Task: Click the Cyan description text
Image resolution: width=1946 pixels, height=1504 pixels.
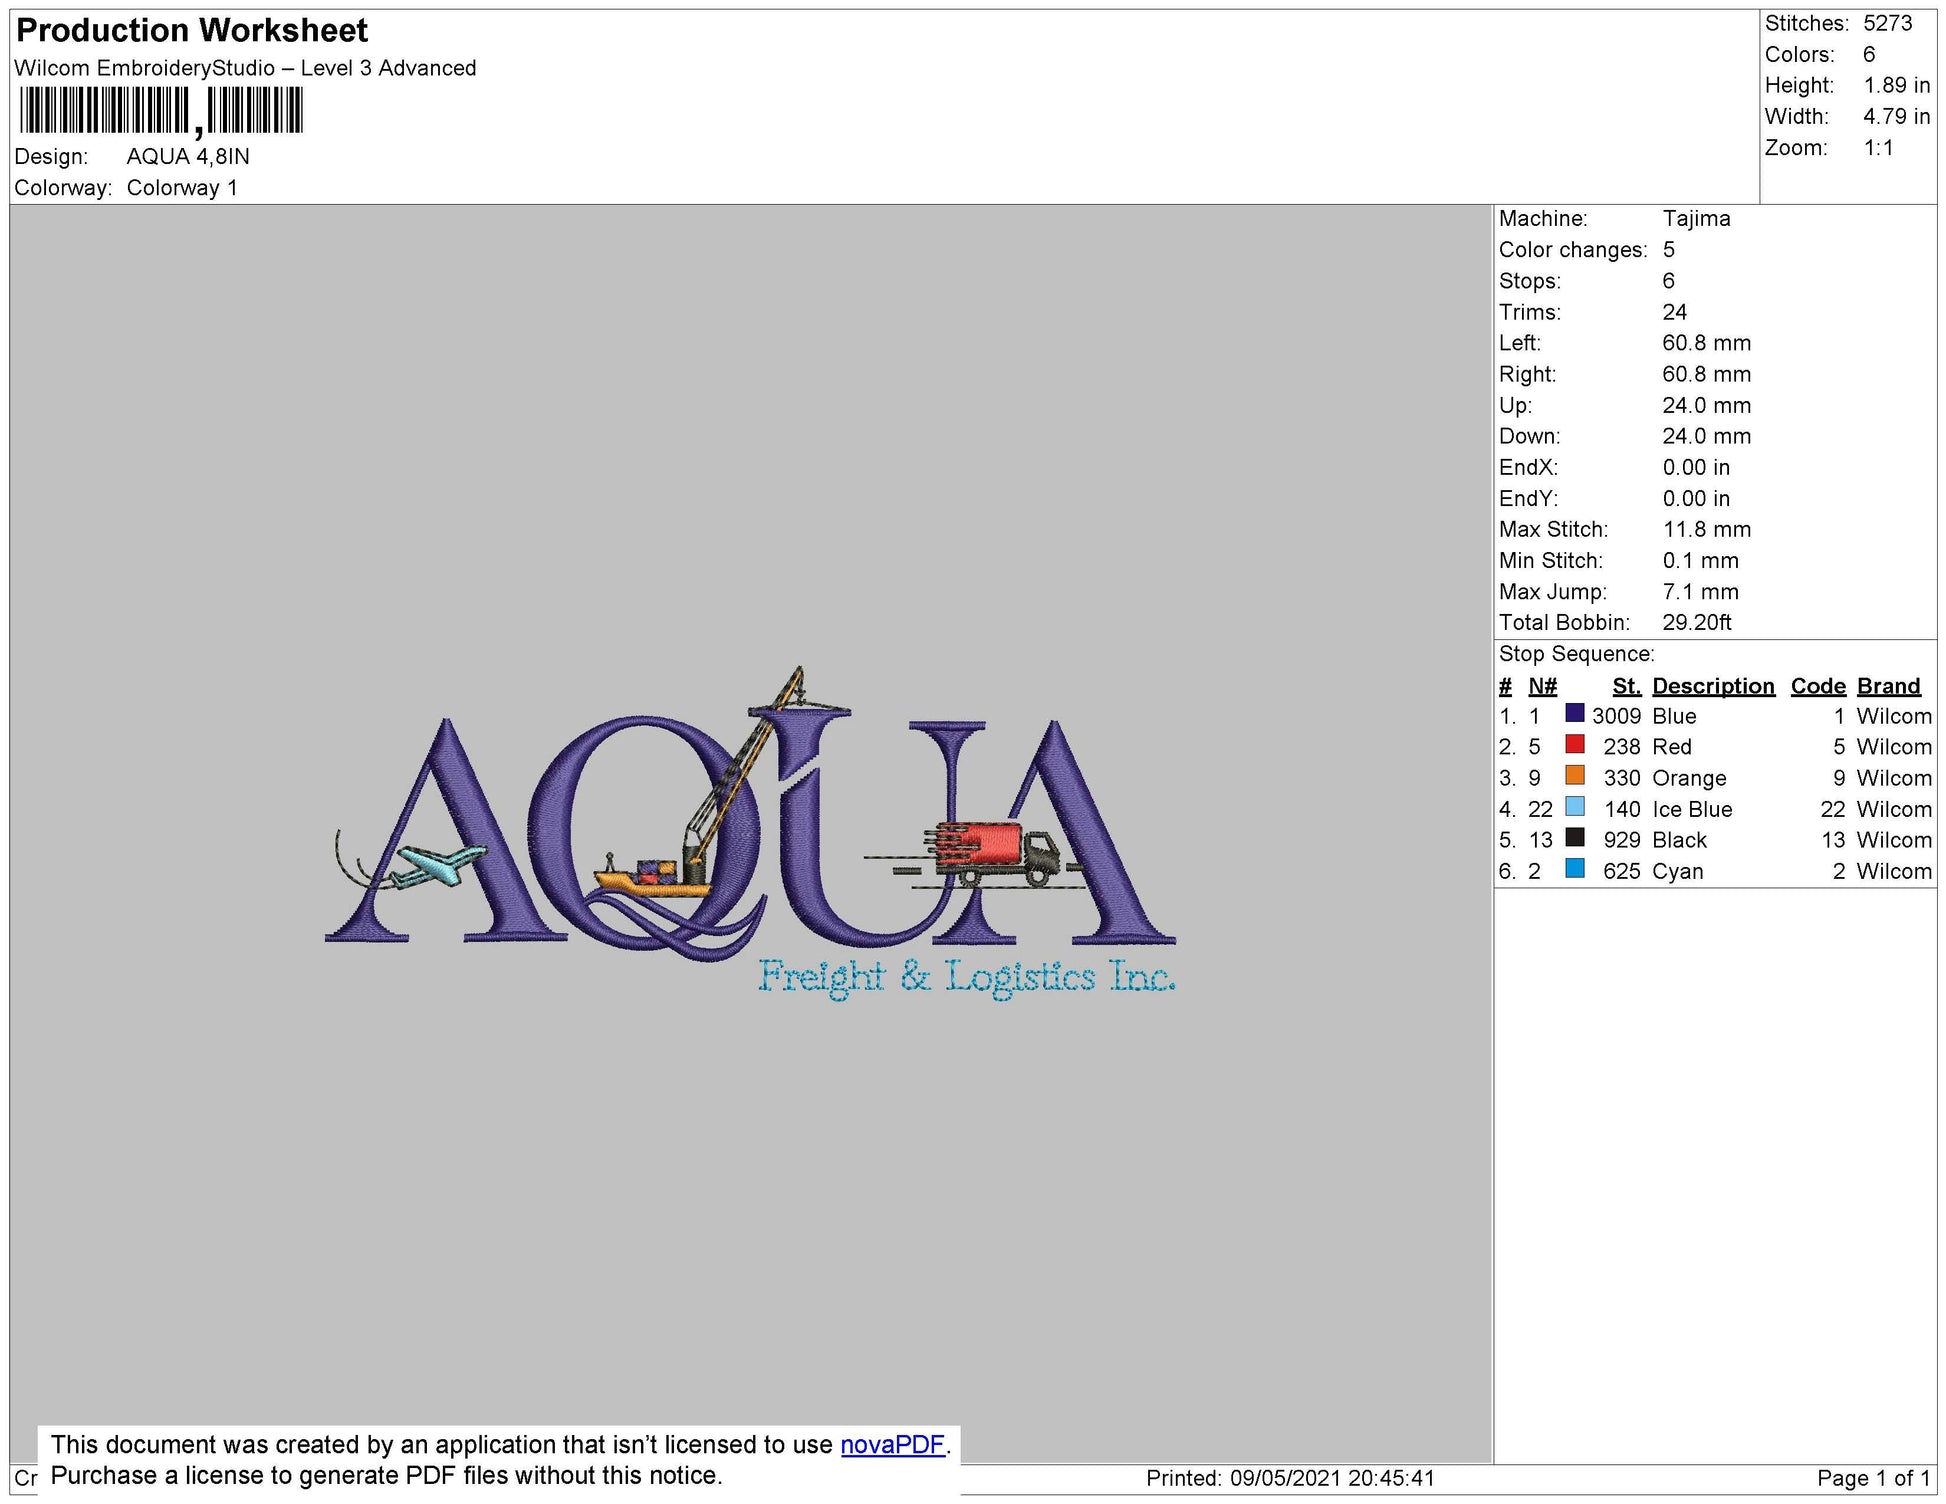Action: coord(1677,871)
